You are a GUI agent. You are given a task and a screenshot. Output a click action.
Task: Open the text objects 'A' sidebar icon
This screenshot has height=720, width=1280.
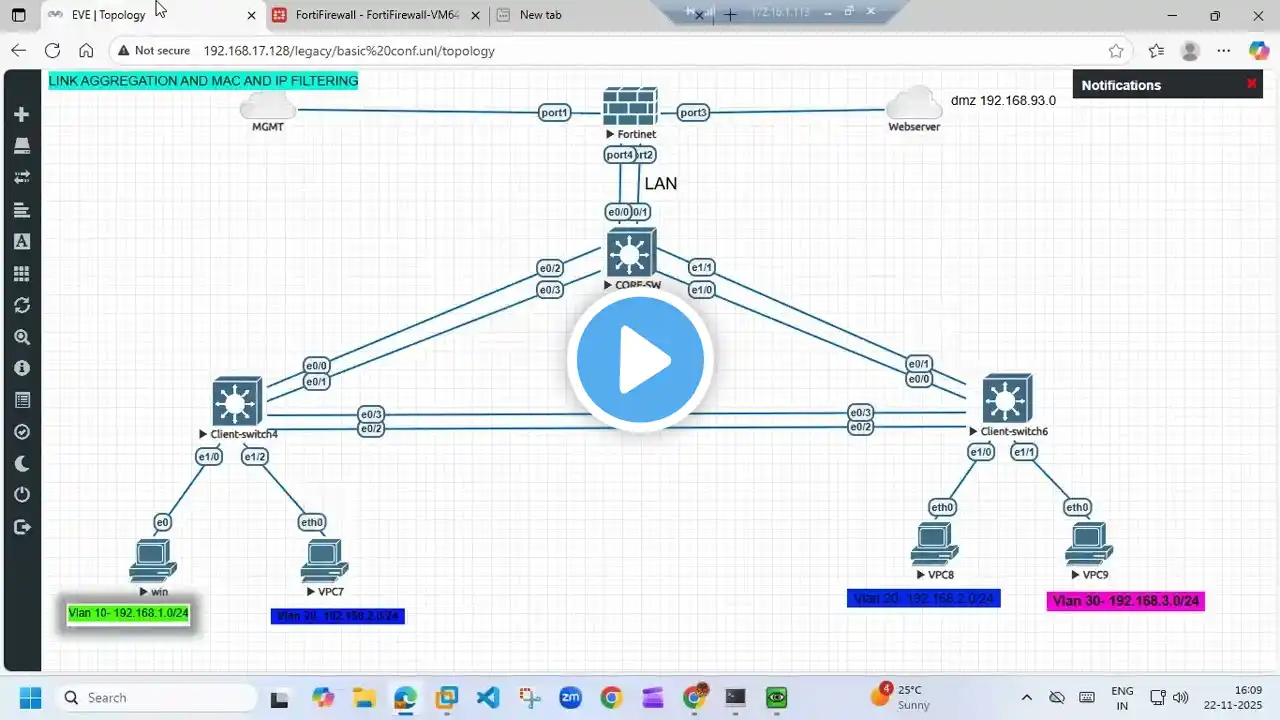pyautogui.click(x=21, y=241)
